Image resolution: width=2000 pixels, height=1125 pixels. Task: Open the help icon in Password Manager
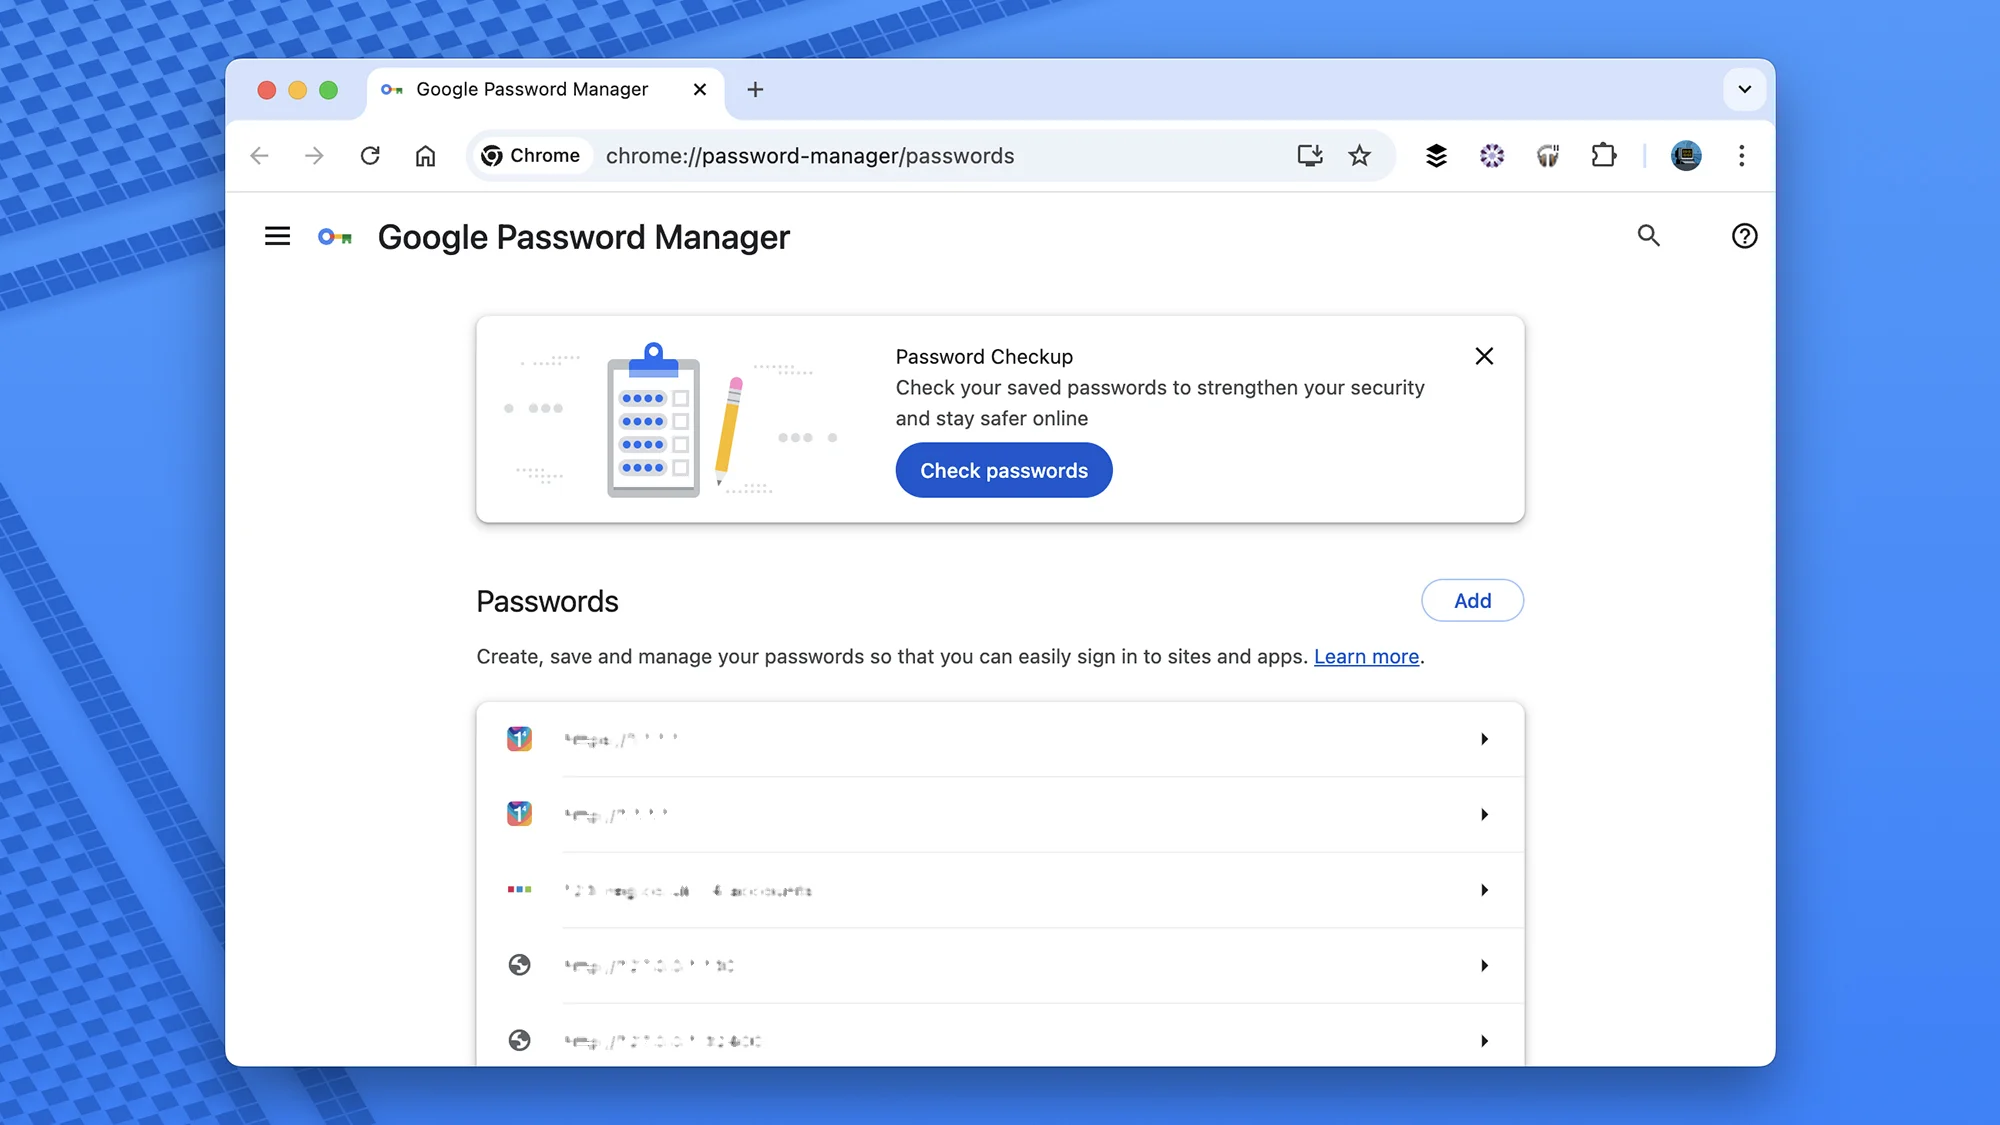[x=1744, y=236]
